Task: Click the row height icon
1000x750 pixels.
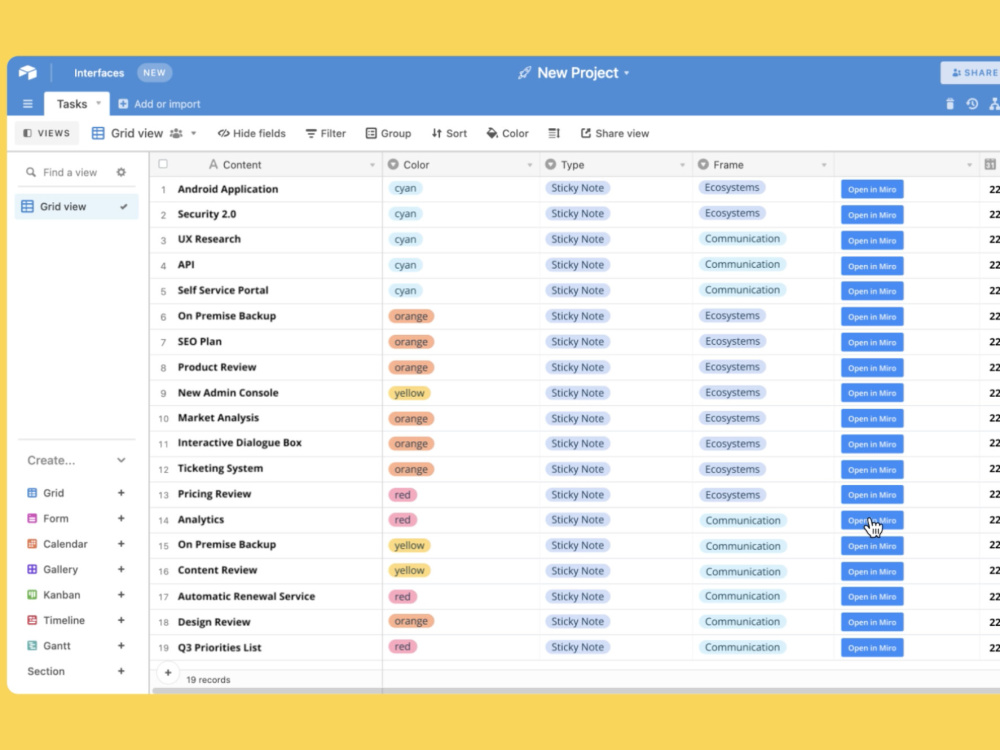Action: 554,133
